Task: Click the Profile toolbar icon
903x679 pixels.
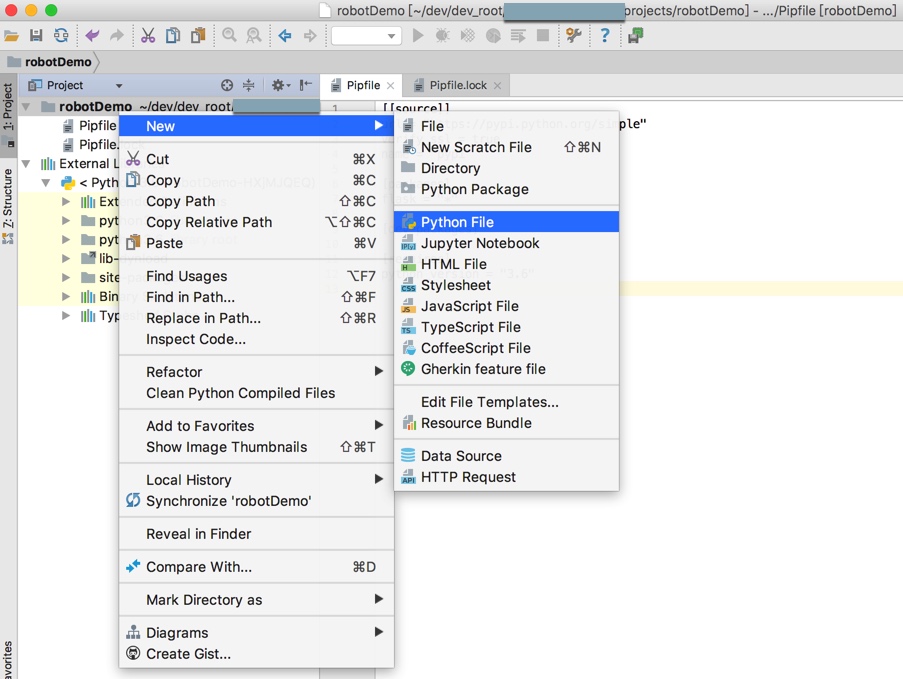Action: pyautogui.click(x=493, y=36)
